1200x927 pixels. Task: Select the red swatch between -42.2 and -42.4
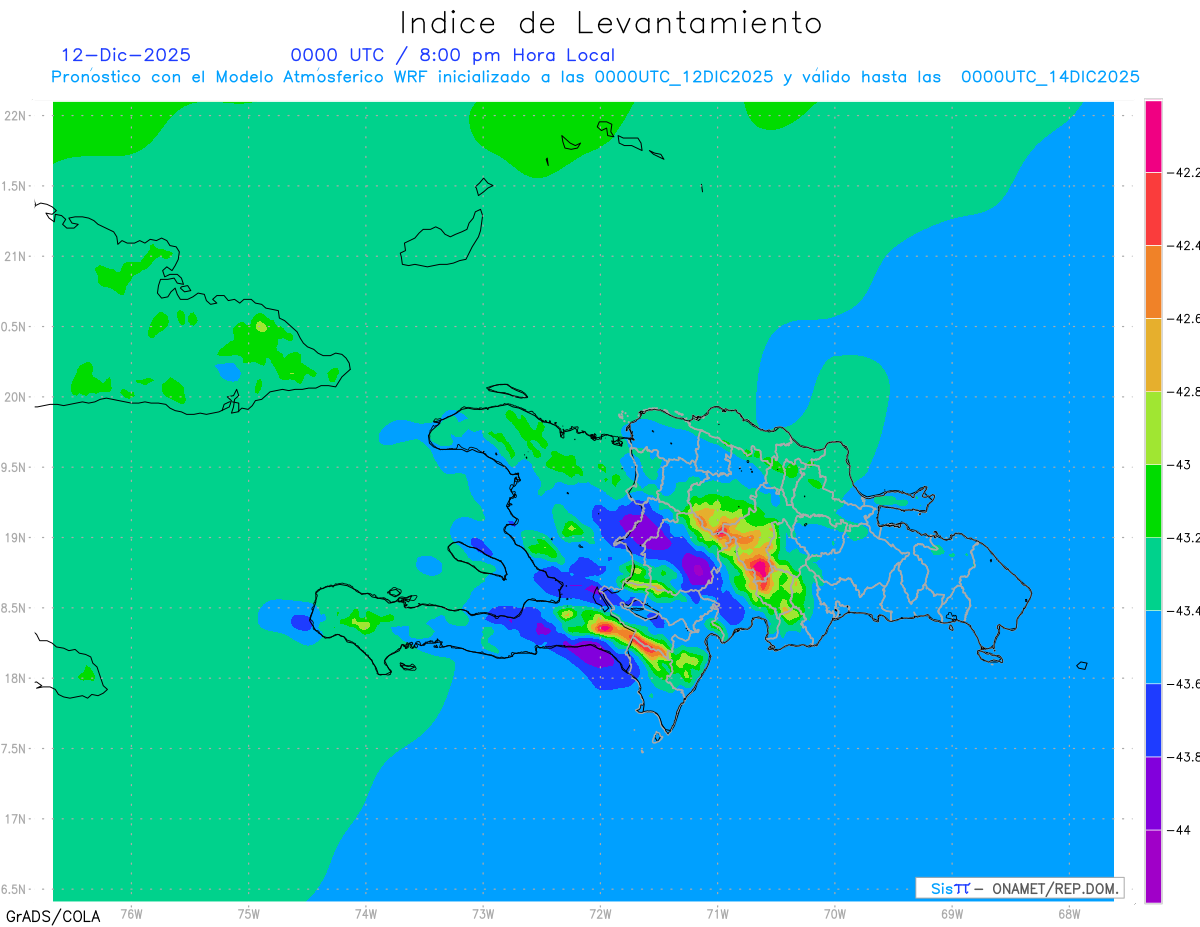click(1153, 208)
